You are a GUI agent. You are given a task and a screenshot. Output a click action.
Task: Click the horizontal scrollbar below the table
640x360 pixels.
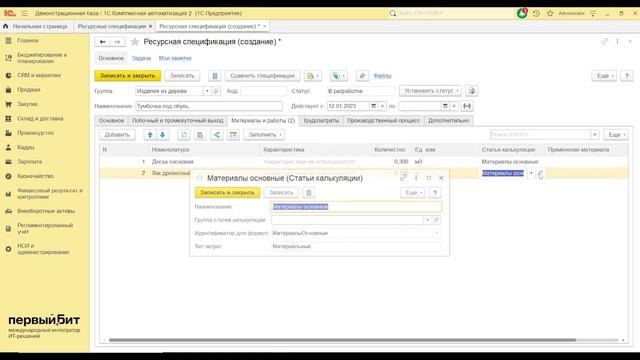point(342,340)
